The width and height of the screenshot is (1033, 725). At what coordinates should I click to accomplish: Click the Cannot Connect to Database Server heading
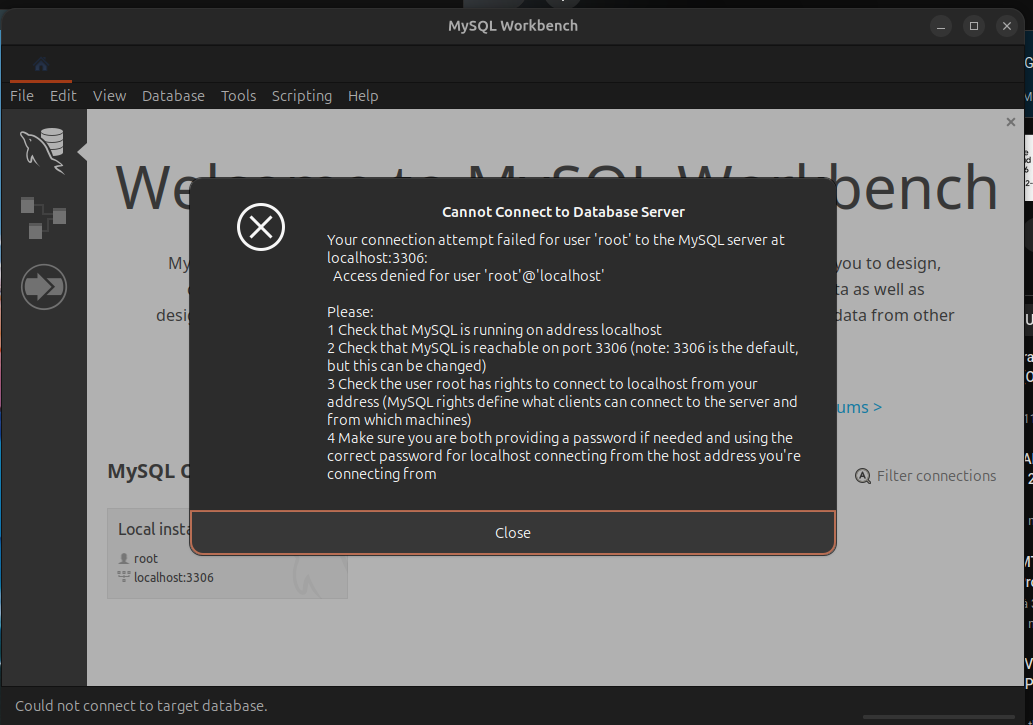[563, 212]
